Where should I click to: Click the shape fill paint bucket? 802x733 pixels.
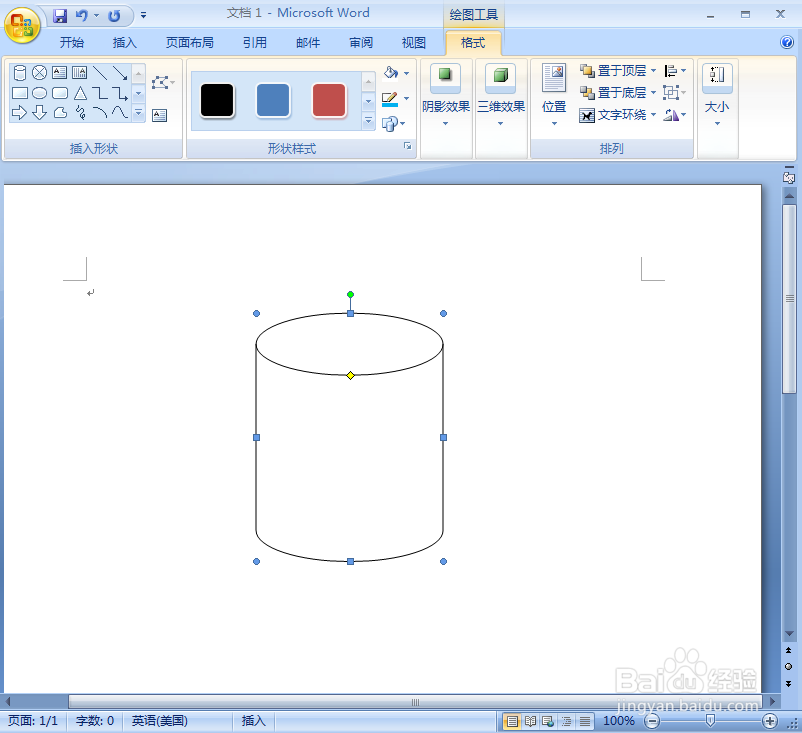tap(391, 73)
